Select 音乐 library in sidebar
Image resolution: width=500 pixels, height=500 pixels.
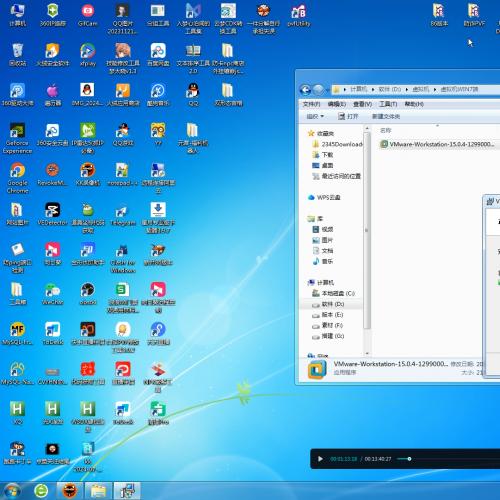[323, 261]
